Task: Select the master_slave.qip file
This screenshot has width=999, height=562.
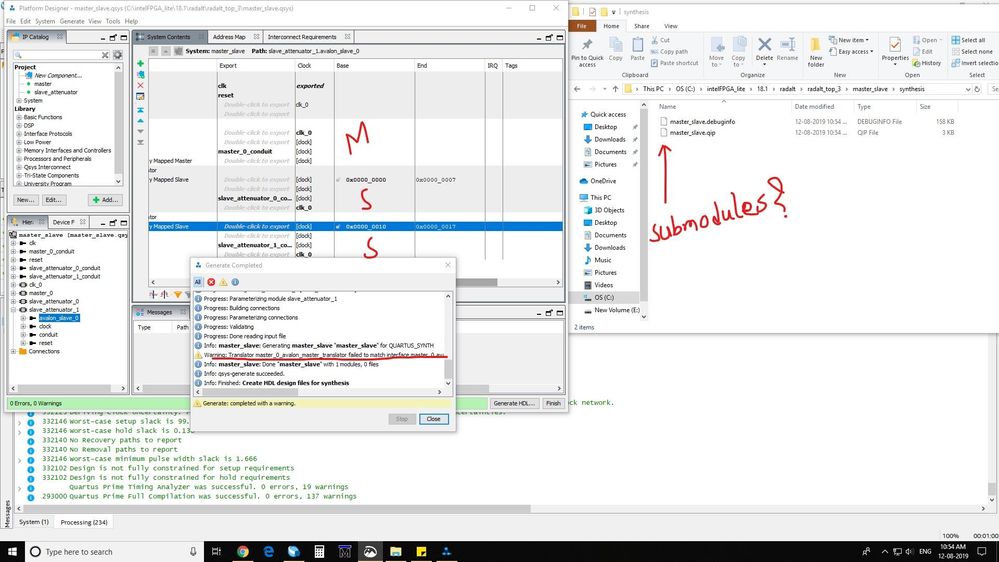Action: pyautogui.click(x=693, y=133)
